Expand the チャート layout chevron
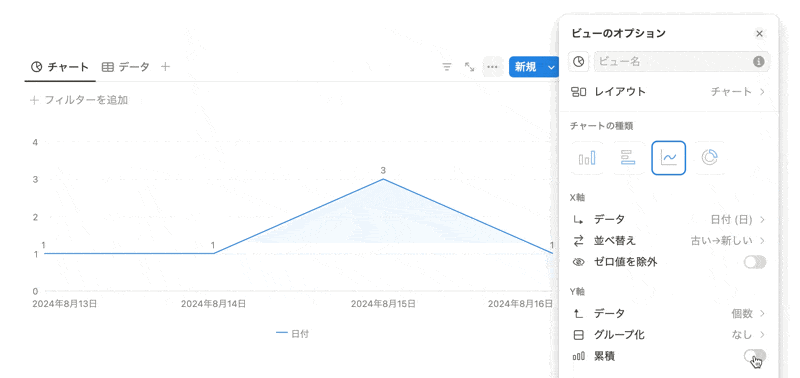800x378 pixels. [763, 92]
